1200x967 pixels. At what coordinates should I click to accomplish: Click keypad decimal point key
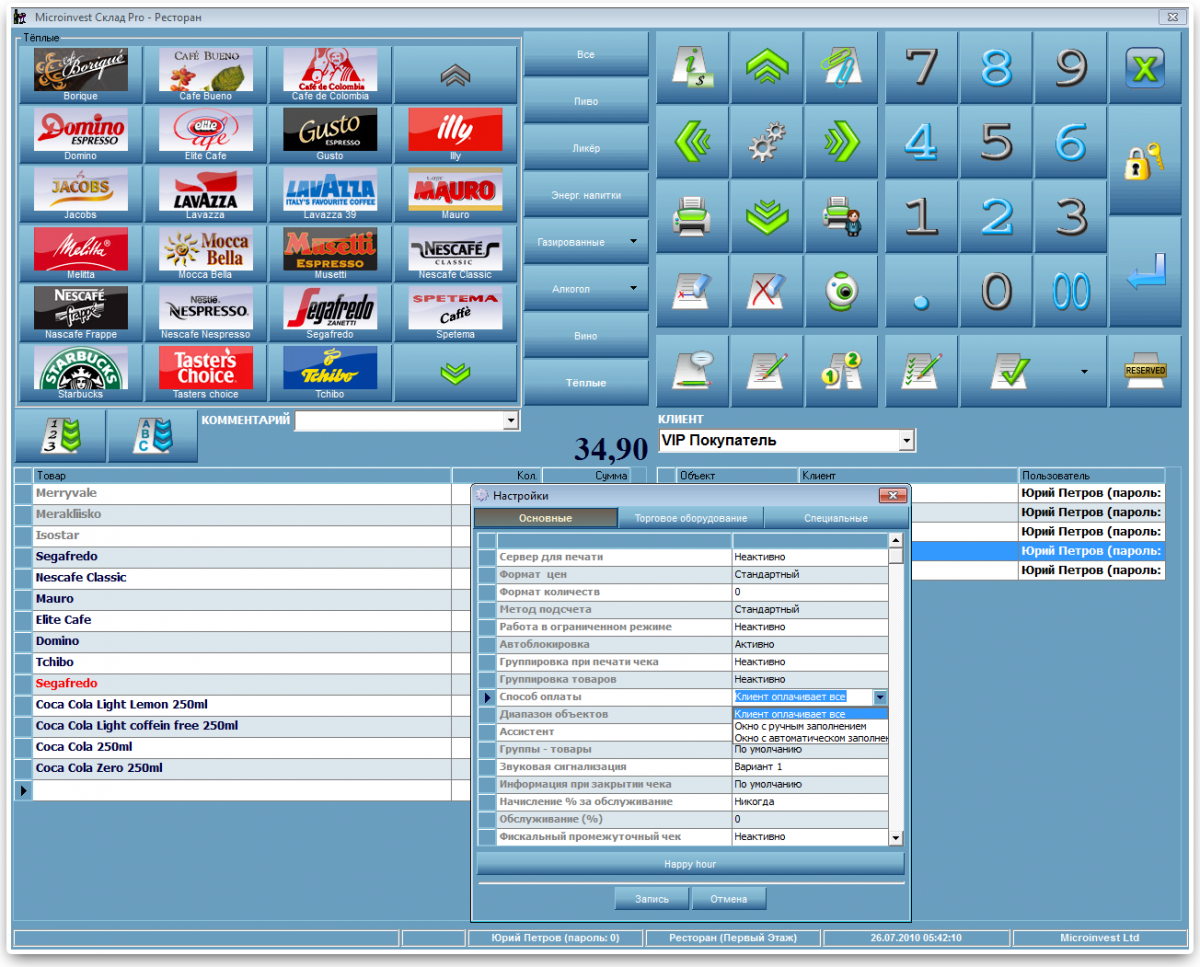[921, 291]
